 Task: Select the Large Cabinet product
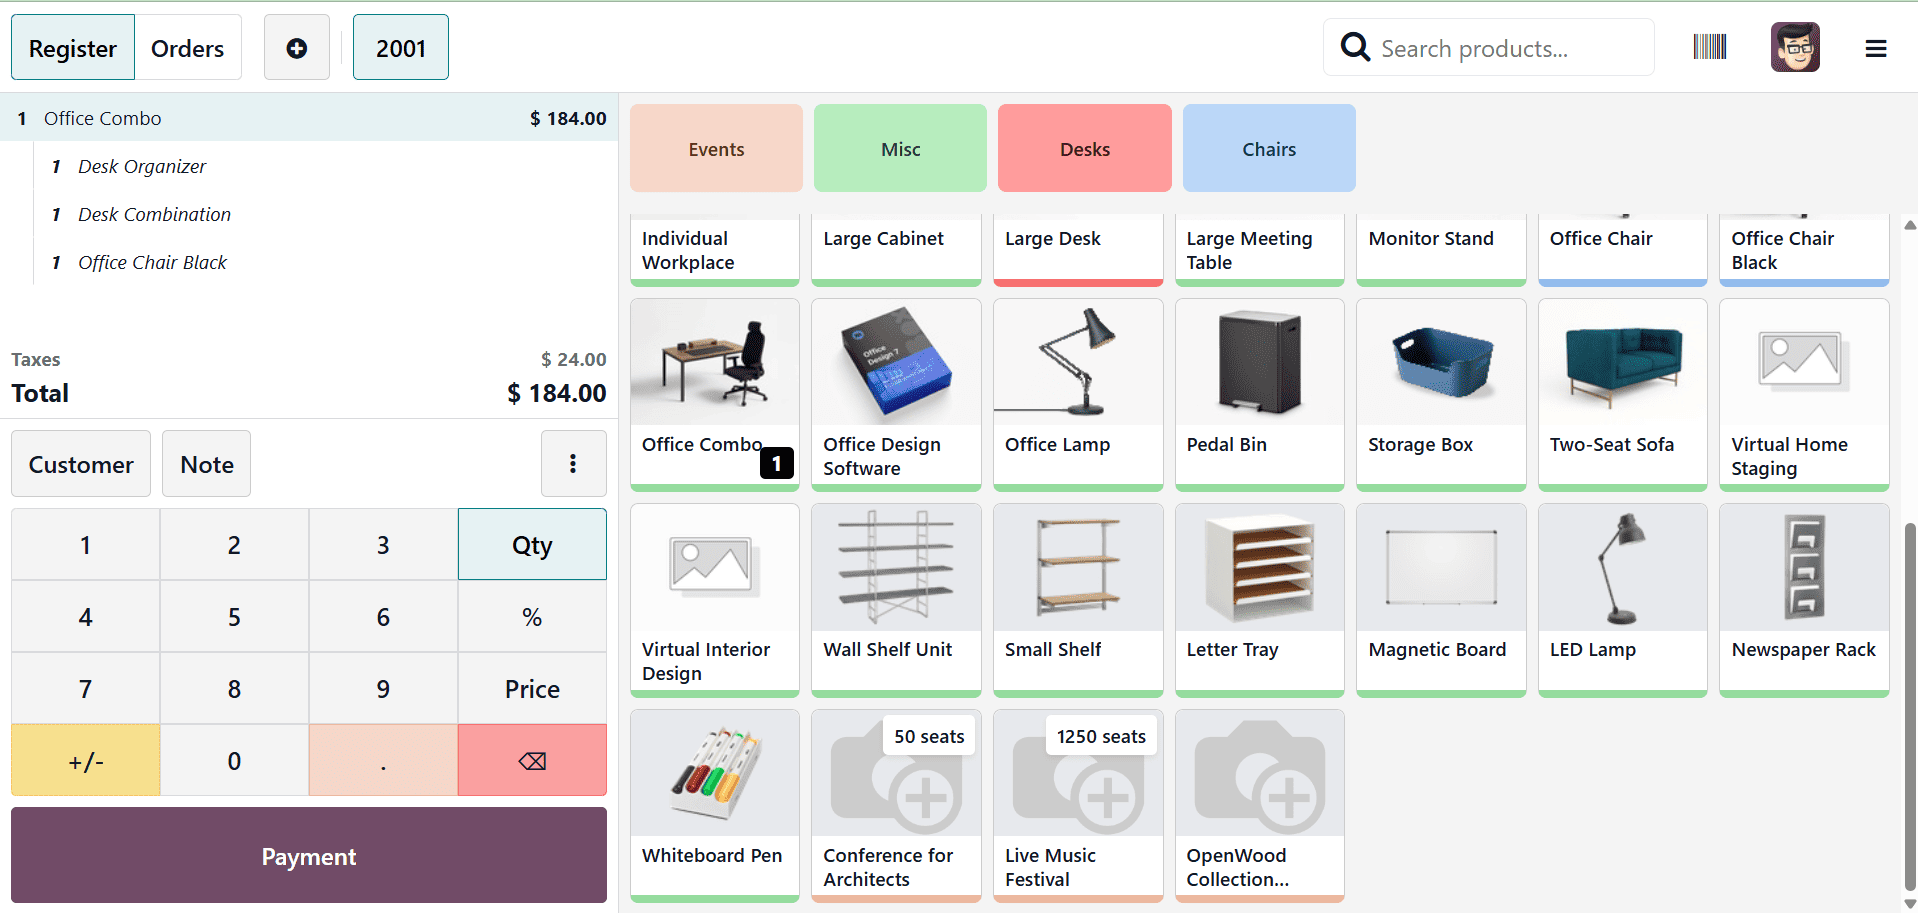pos(896,250)
